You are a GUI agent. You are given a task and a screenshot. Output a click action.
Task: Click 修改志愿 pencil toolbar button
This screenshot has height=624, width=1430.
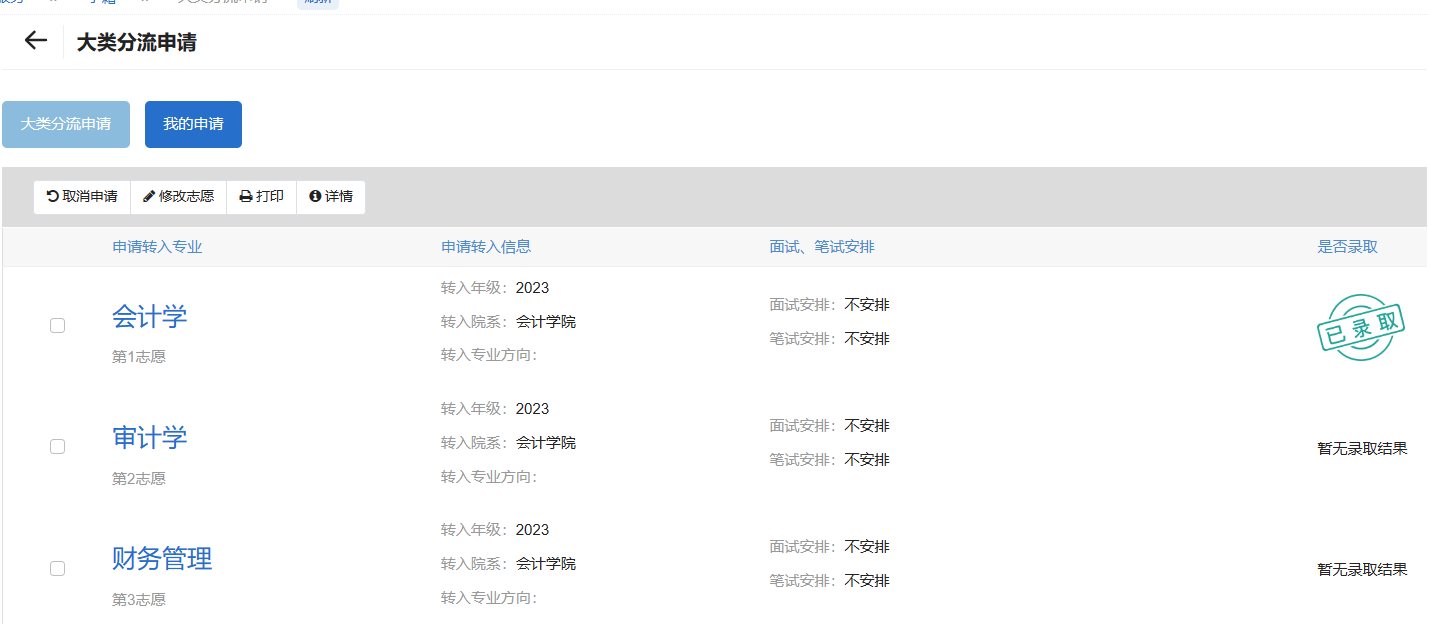tap(178, 197)
